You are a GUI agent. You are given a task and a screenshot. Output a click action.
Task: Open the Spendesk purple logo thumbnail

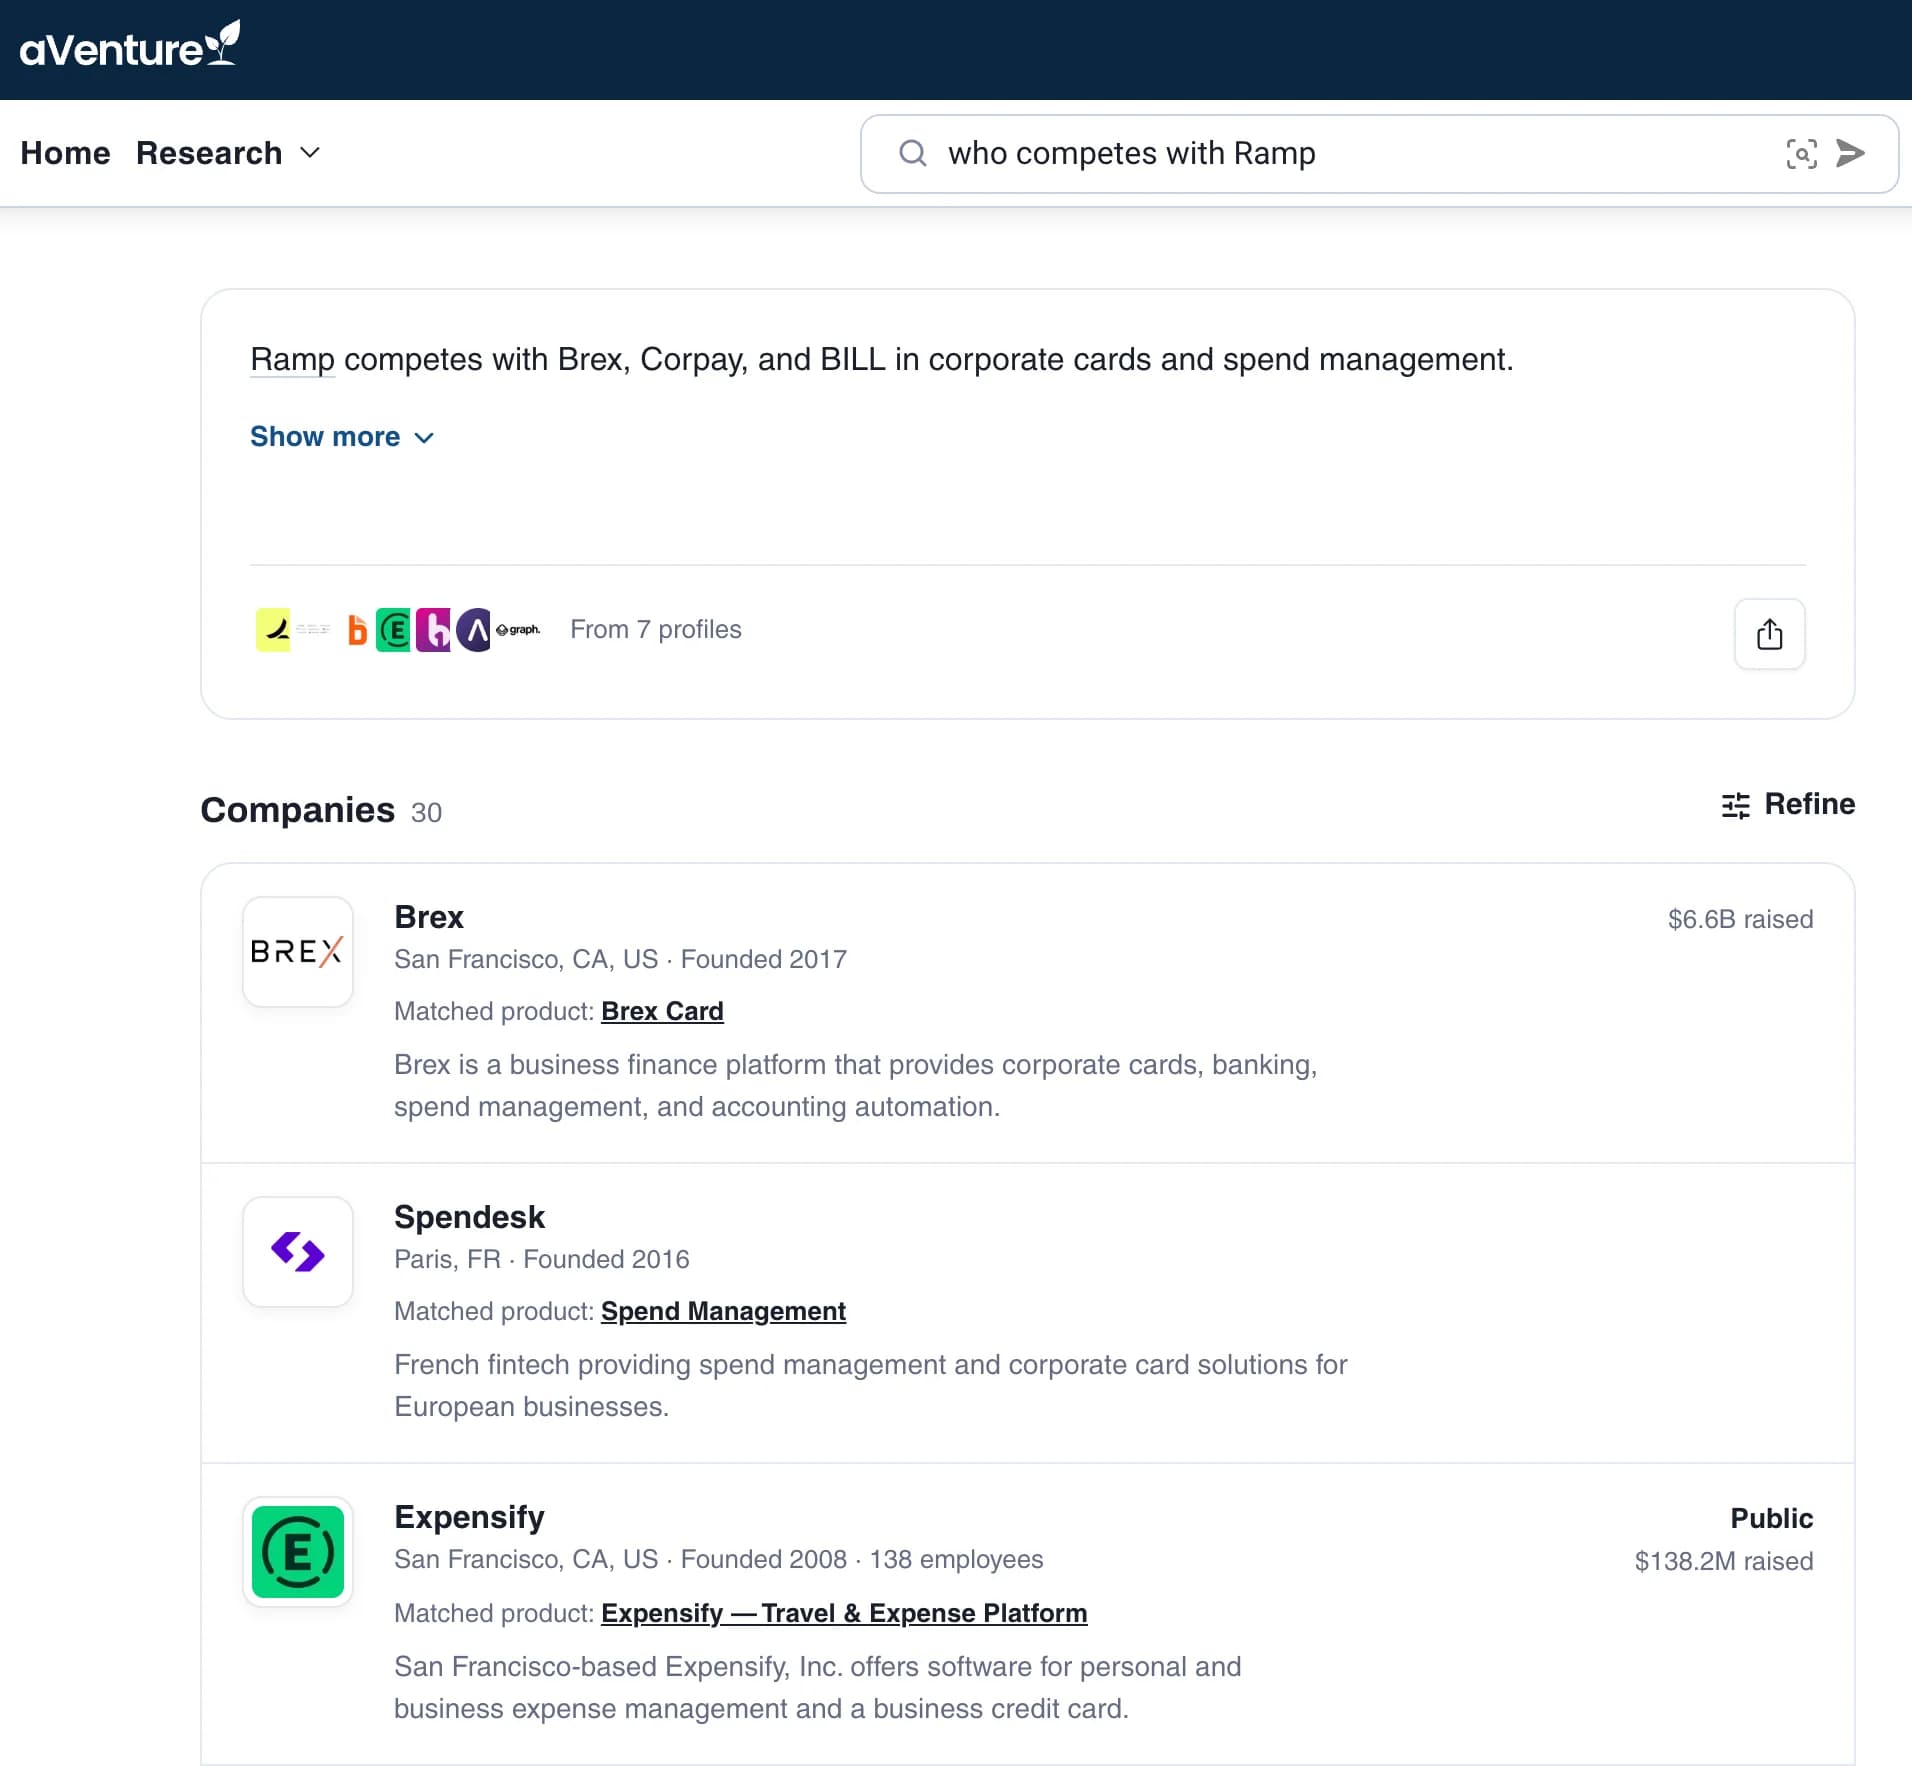click(x=298, y=1251)
